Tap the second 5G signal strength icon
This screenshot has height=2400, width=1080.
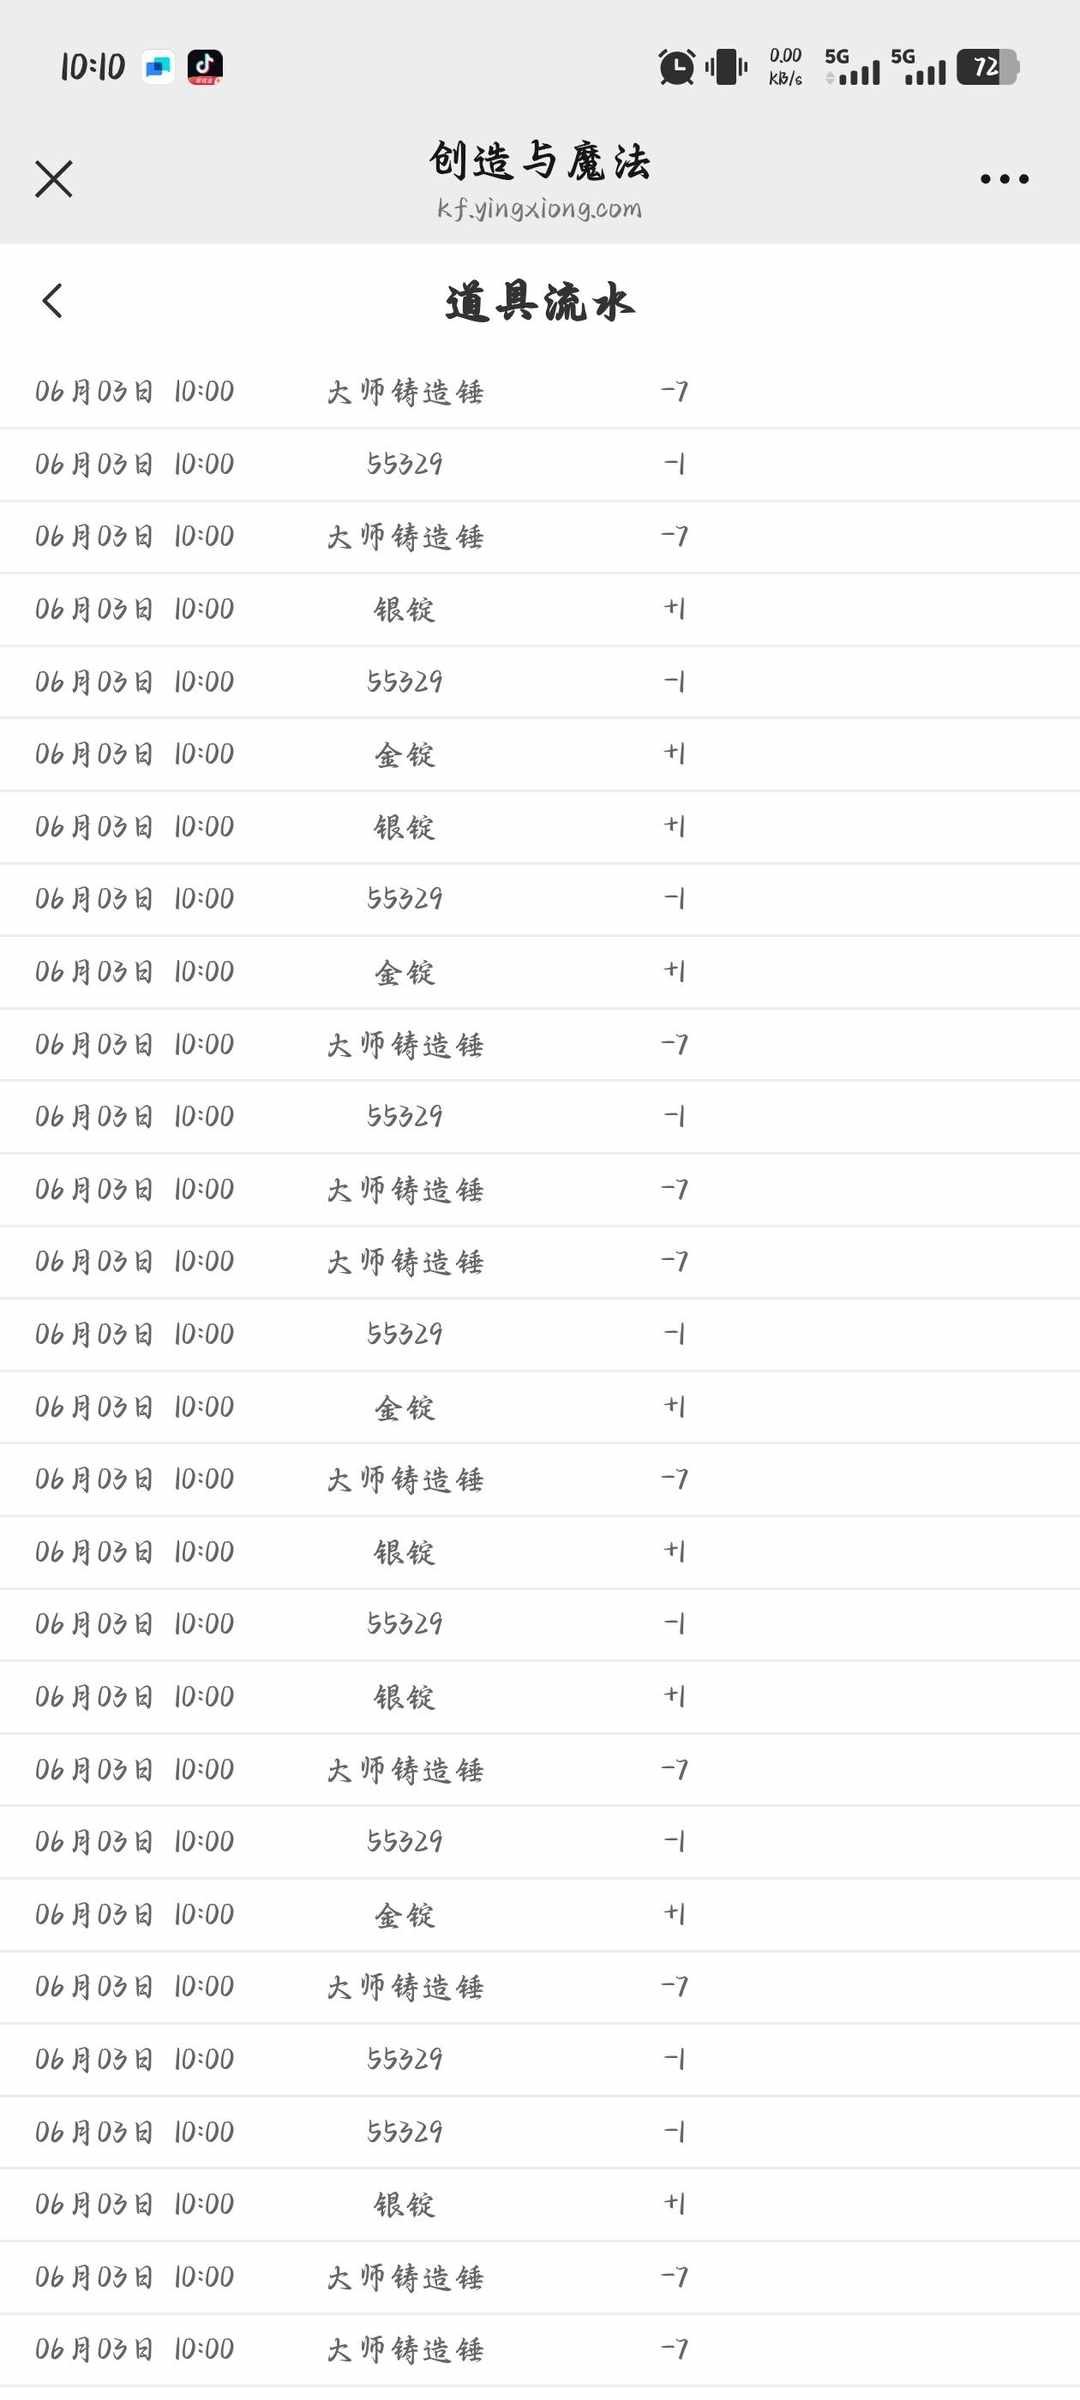(x=918, y=67)
